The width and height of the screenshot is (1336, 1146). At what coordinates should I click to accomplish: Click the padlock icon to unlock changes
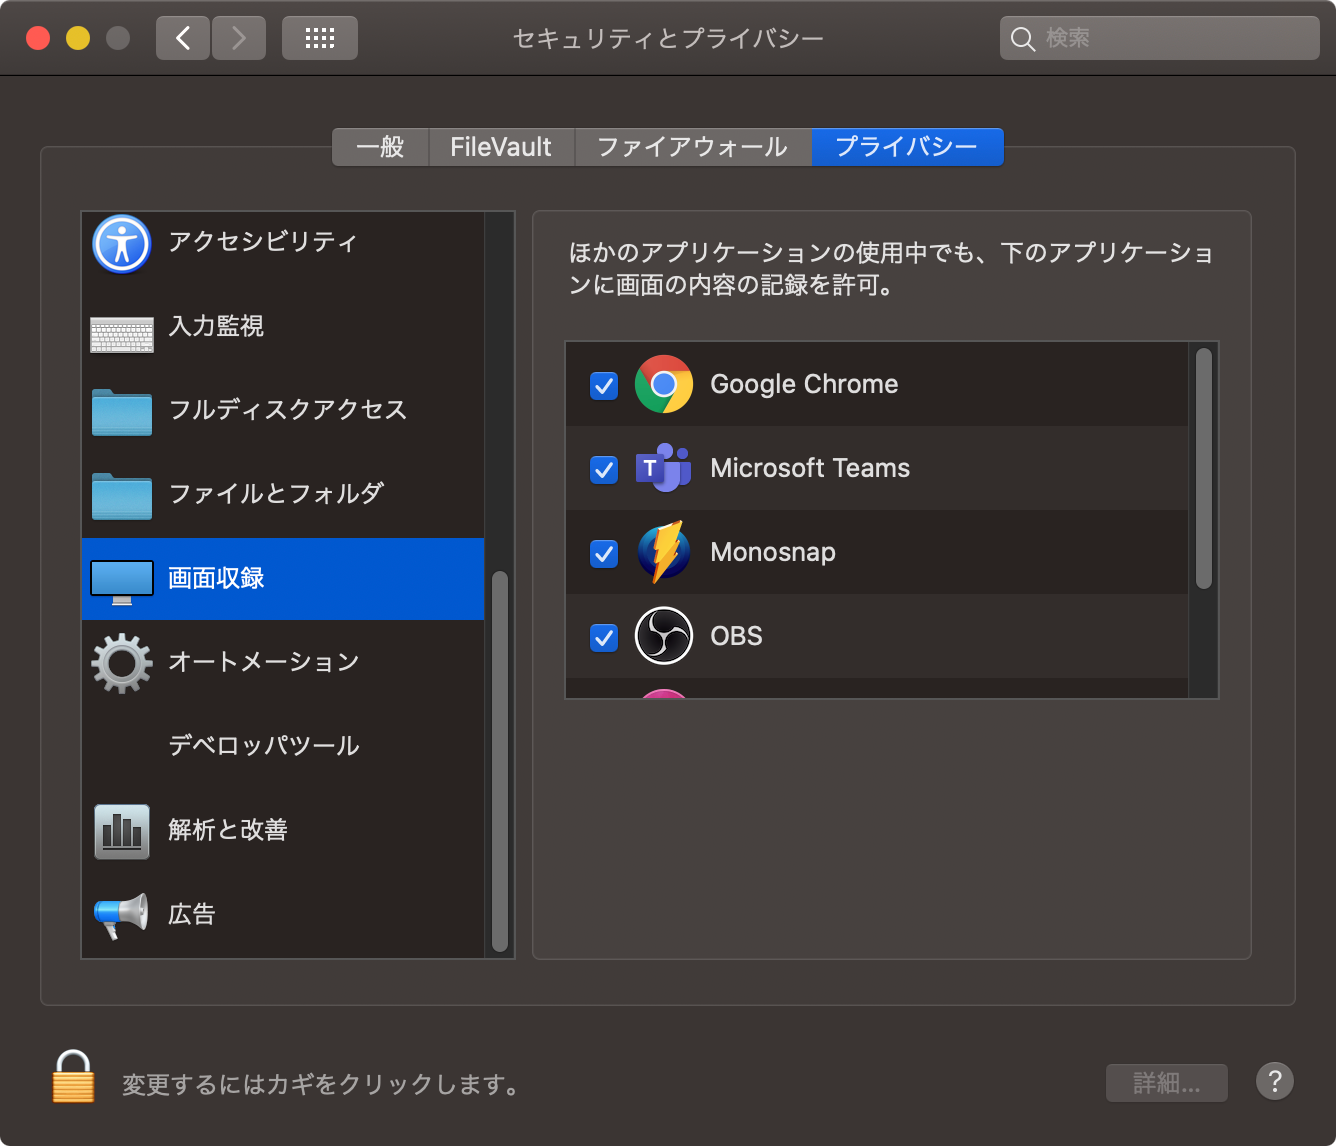point(73,1076)
